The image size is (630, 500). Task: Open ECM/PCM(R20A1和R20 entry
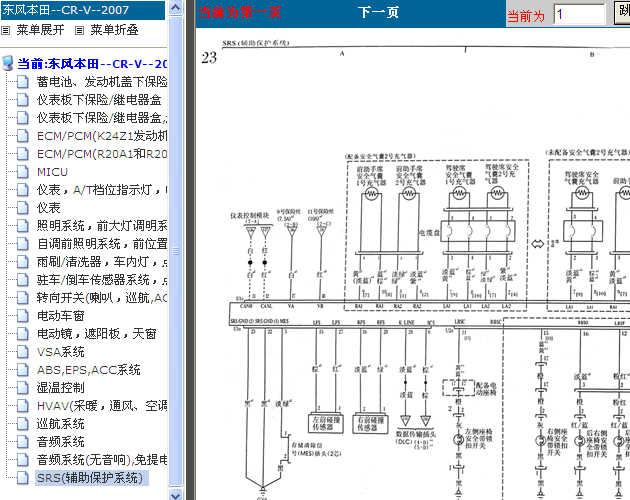[102, 154]
